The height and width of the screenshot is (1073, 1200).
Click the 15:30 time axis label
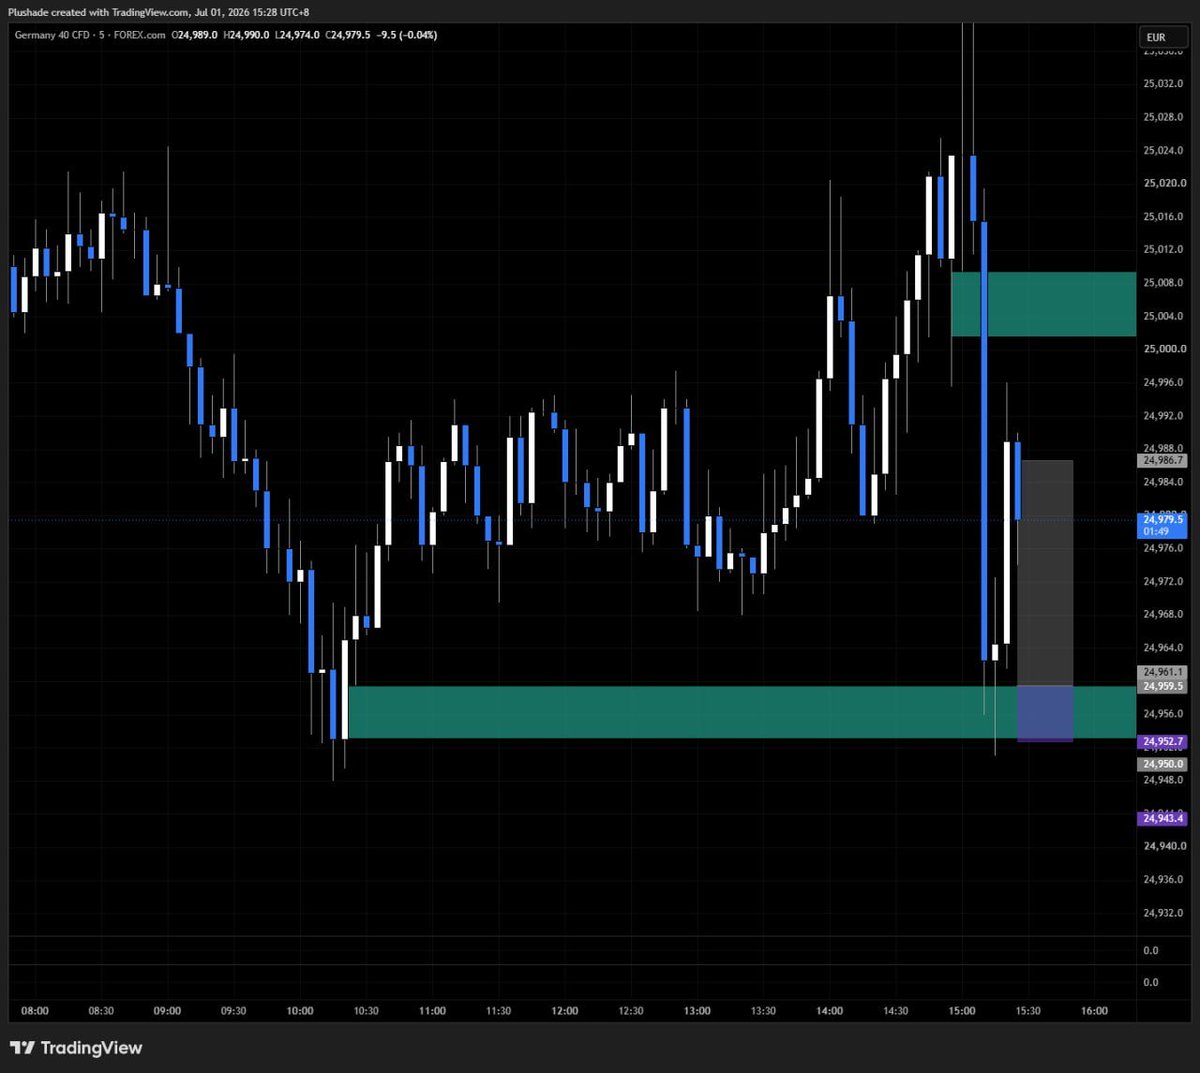point(1028,1011)
